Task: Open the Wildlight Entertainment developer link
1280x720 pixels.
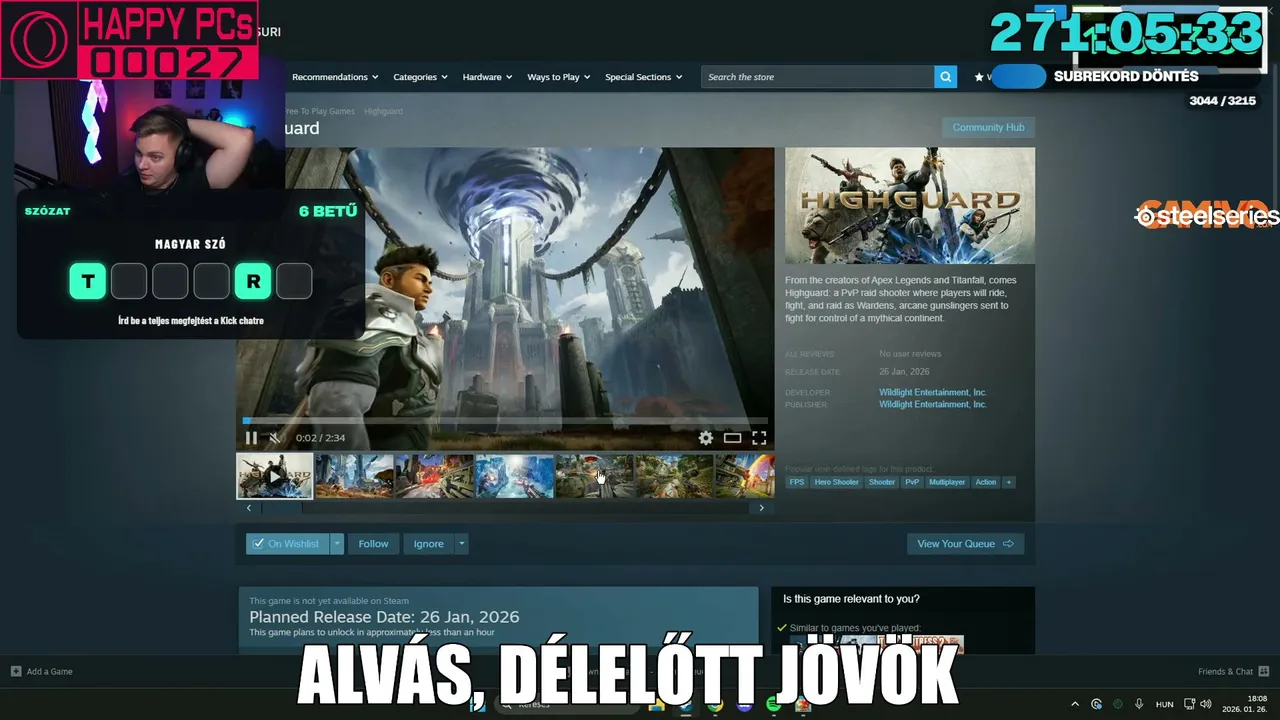Action: coord(933,392)
